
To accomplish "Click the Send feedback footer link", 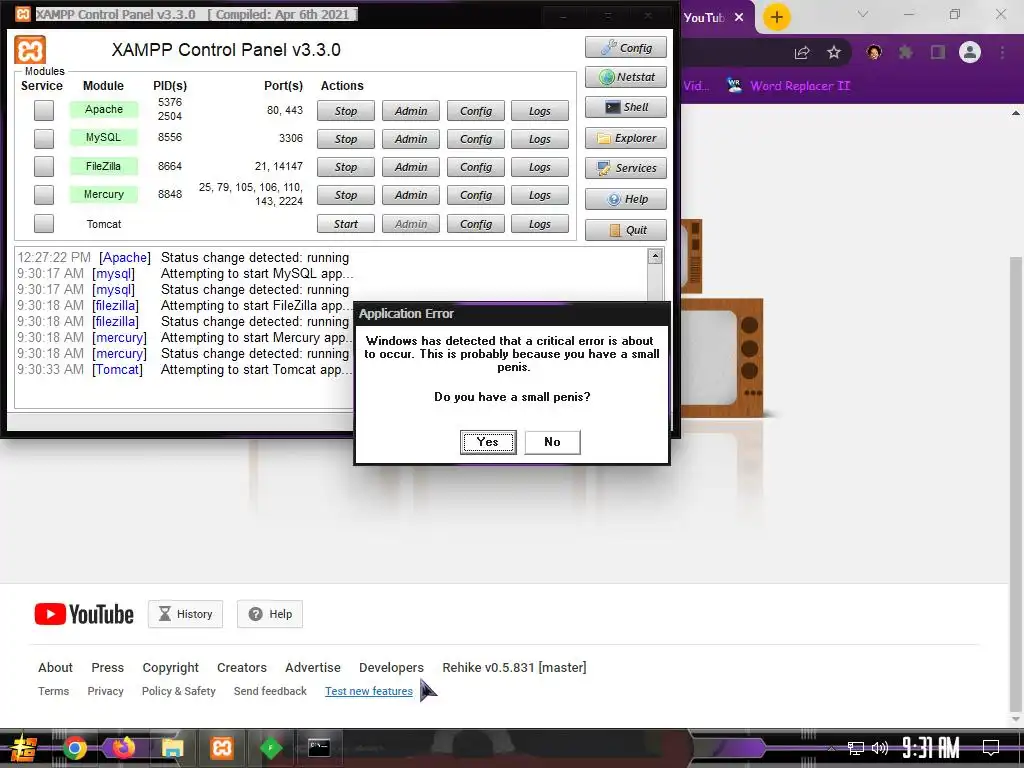I will (x=270, y=691).
